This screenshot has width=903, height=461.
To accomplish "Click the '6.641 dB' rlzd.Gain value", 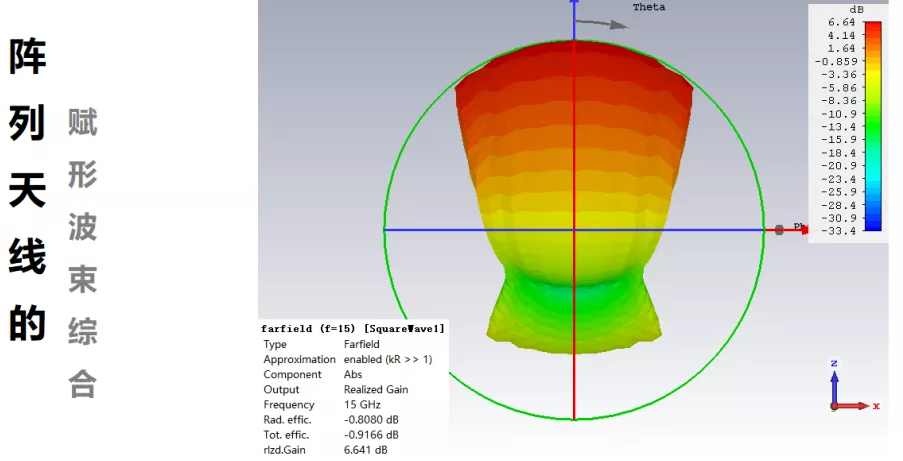I will pyautogui.click(x=366, y=450).
